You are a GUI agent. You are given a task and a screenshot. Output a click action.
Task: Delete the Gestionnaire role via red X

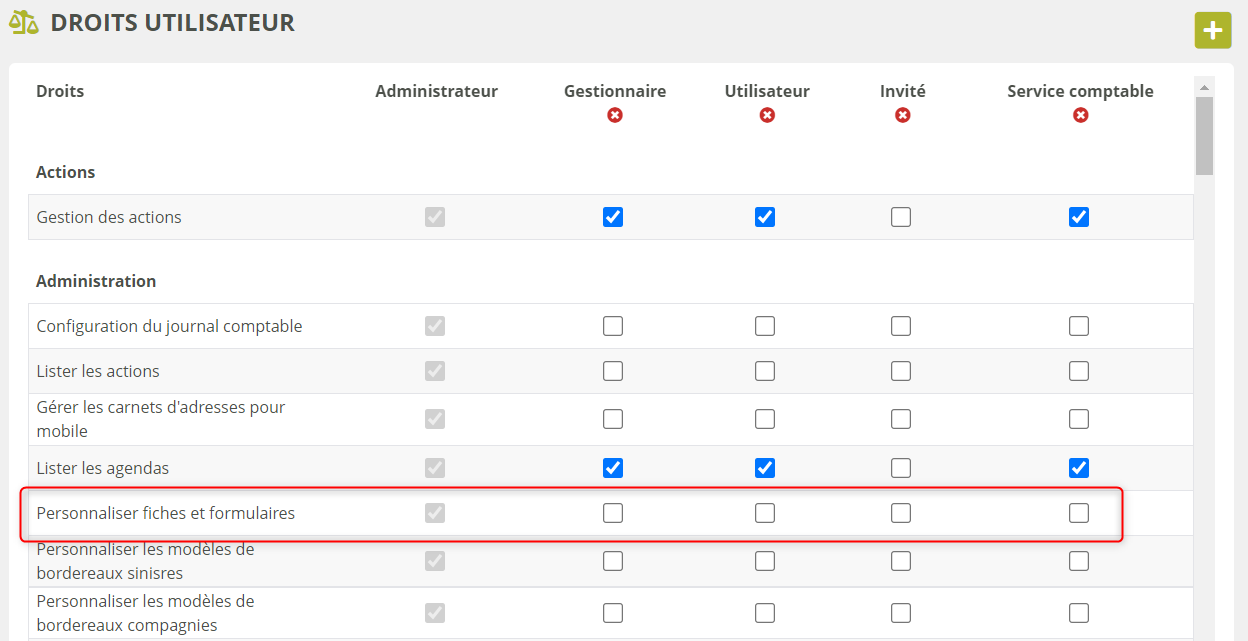point(614,115)
